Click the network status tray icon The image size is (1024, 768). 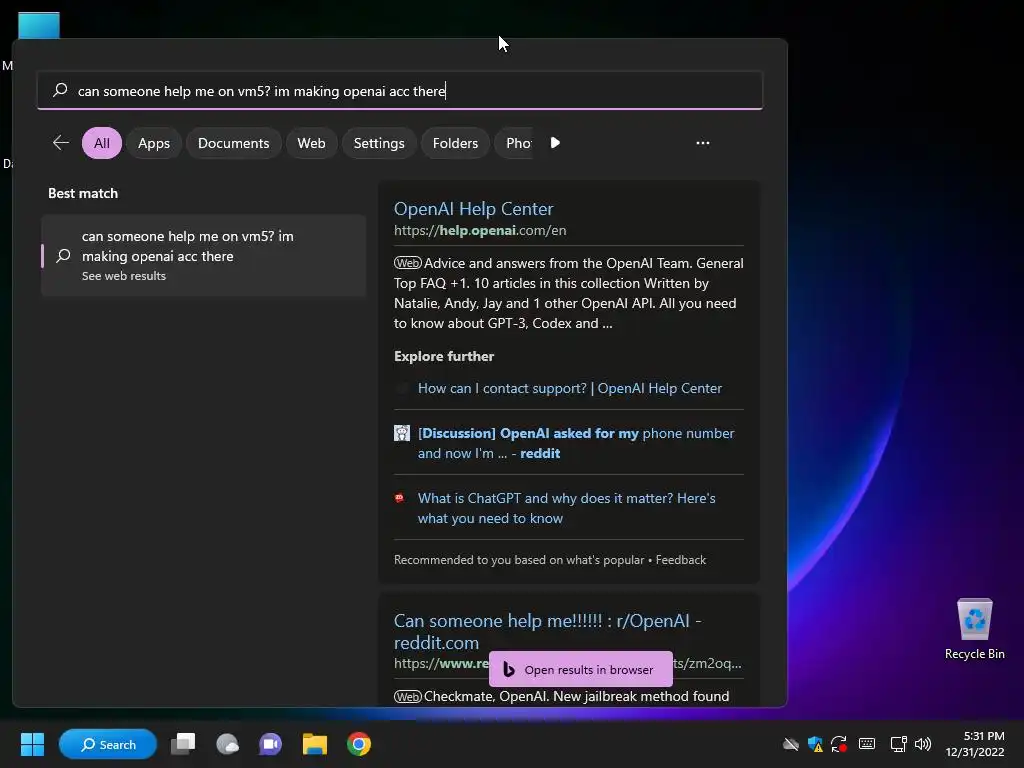click(899, 744)
